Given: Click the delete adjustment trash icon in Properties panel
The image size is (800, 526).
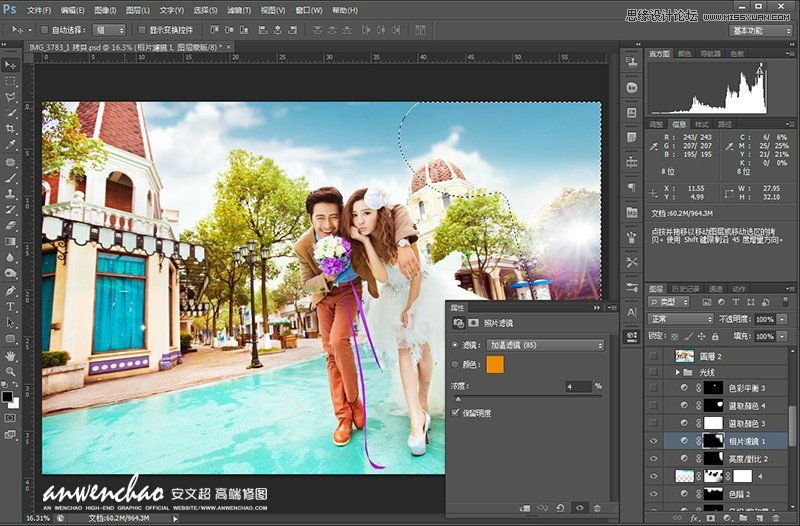Looking at the screenshot, I should [597, 508].
